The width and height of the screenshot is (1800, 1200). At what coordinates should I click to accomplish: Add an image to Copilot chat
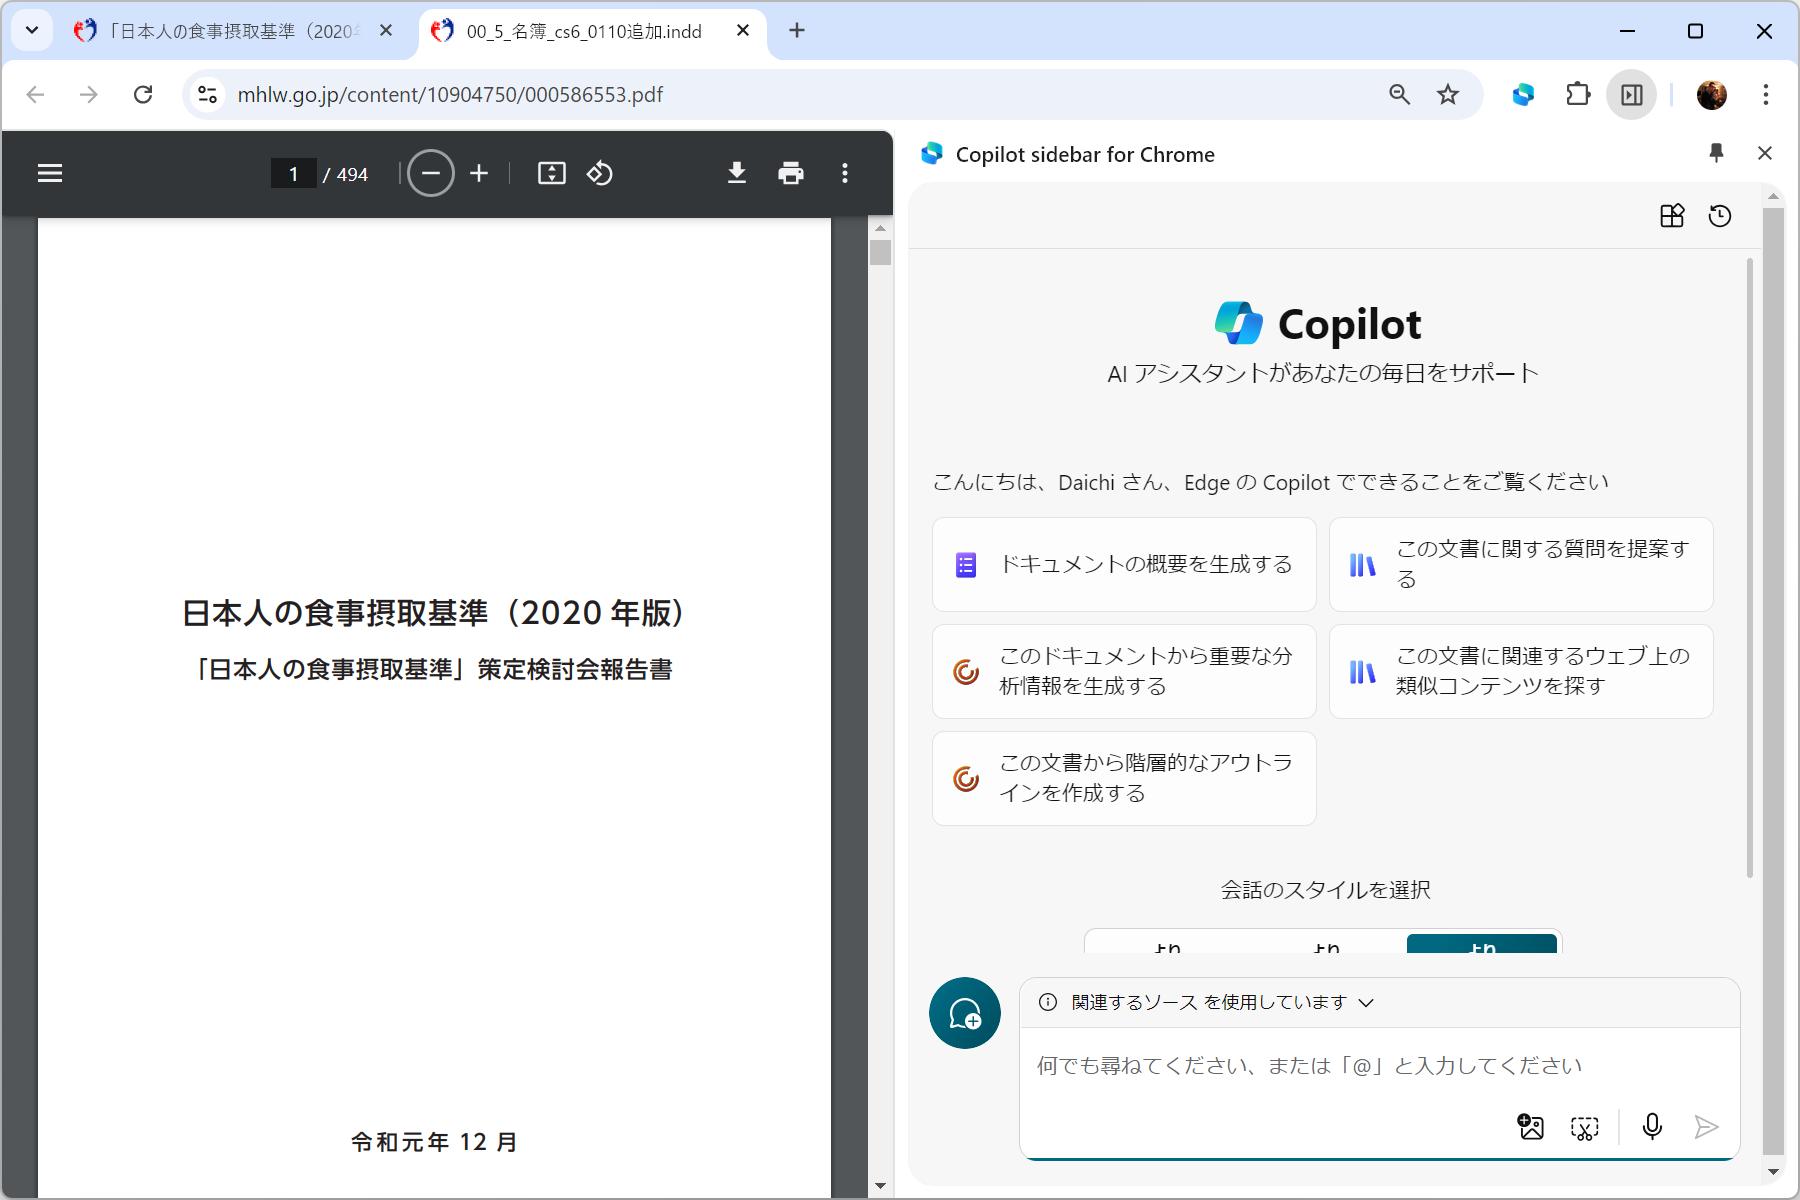click(1530, 1128)
